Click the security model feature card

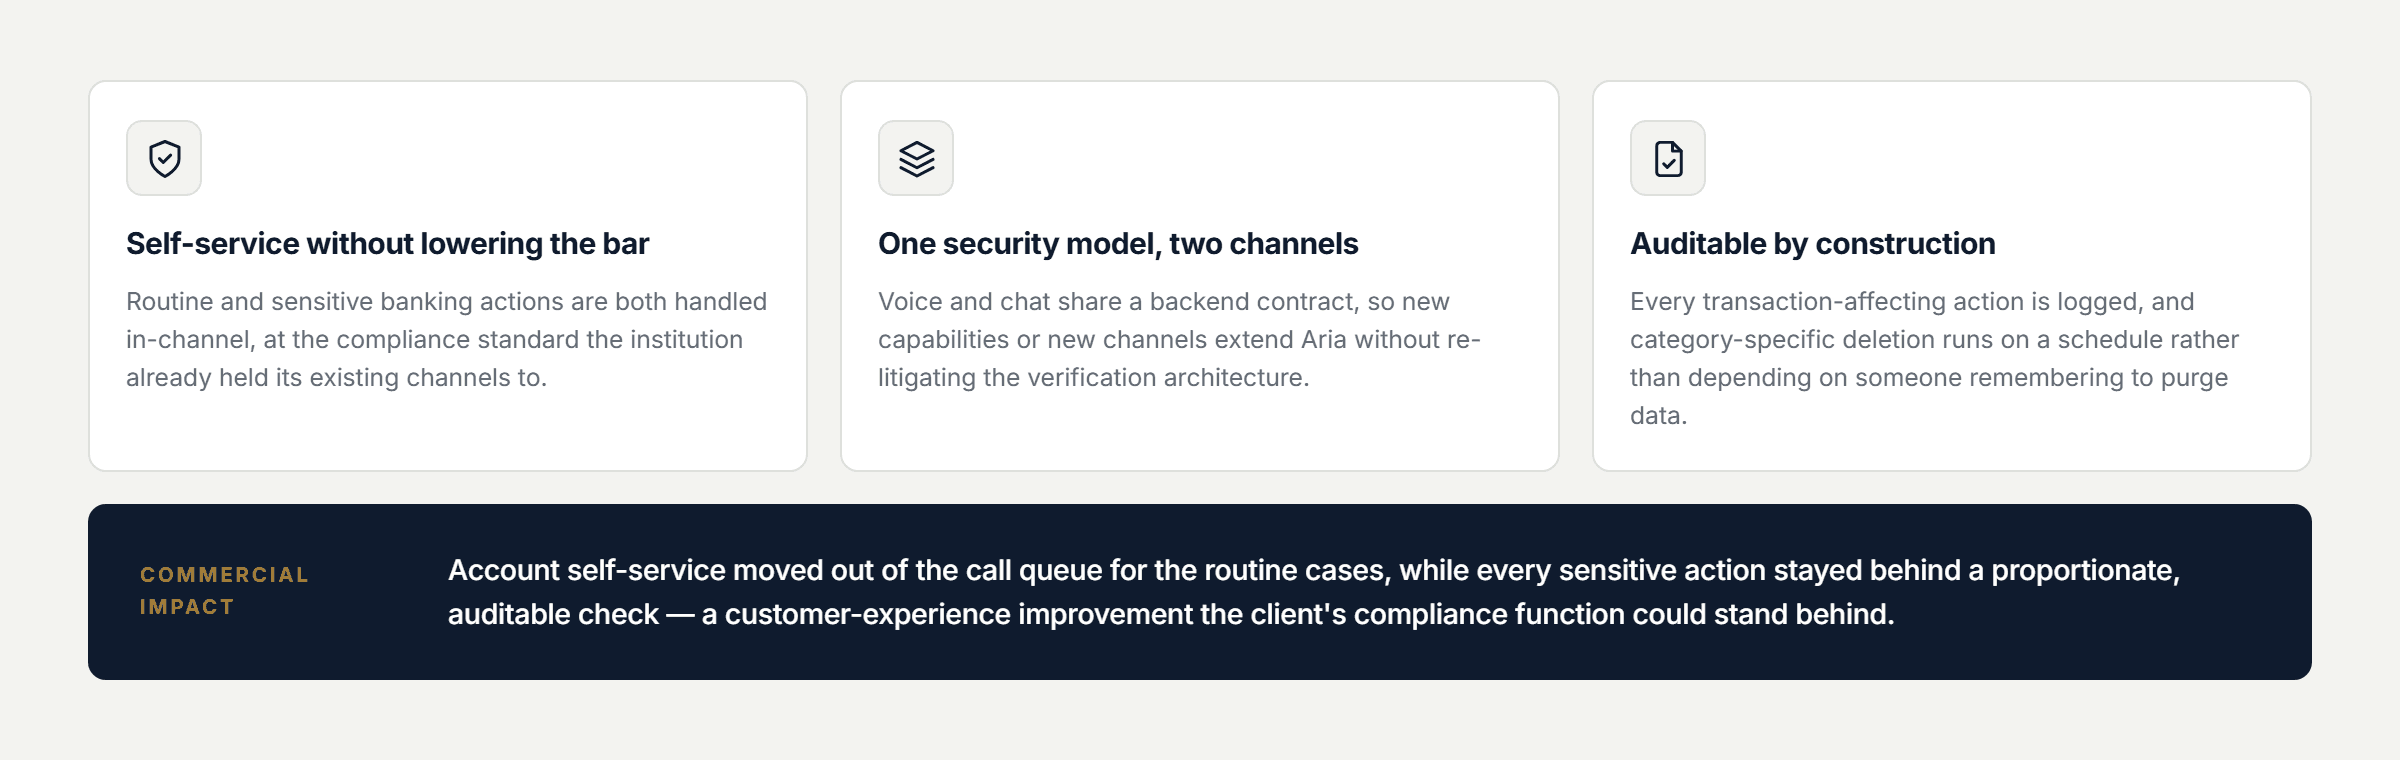1200,276
